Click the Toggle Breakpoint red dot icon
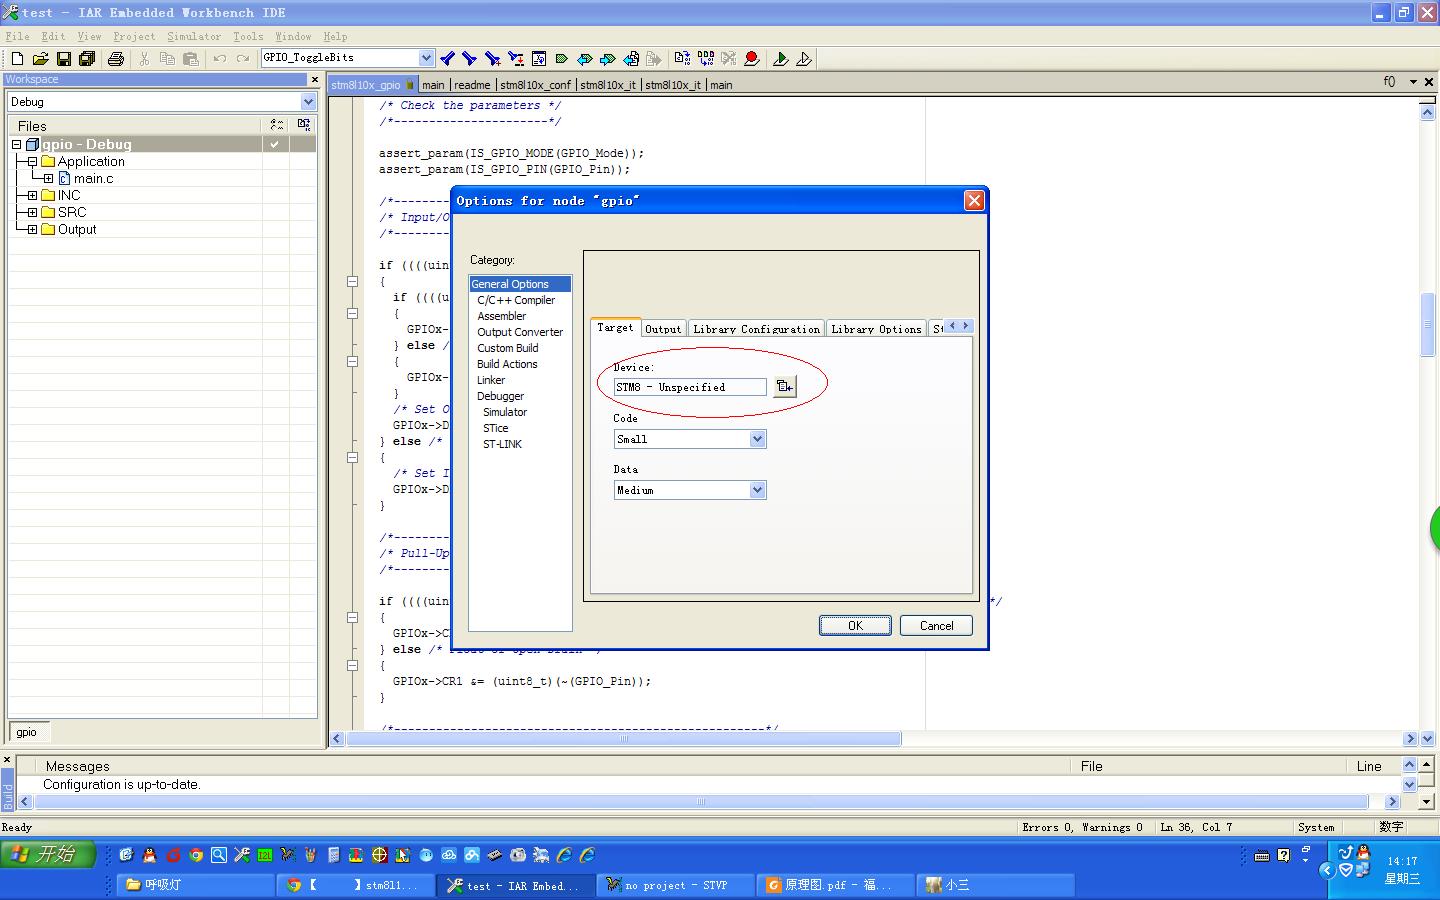This screenshot has height=900, width=1440. tap(752, 59)
